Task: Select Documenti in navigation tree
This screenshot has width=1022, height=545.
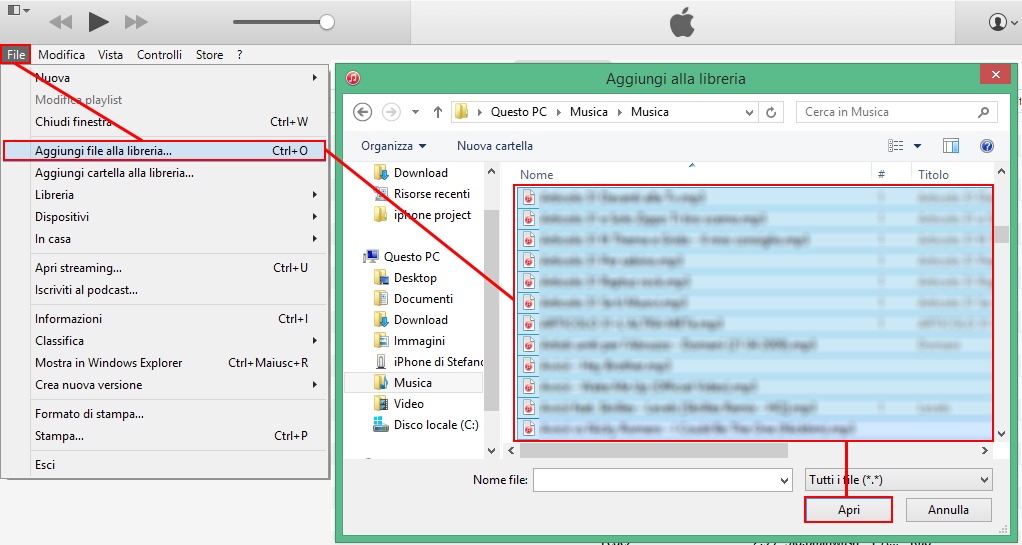Action: 413,299
